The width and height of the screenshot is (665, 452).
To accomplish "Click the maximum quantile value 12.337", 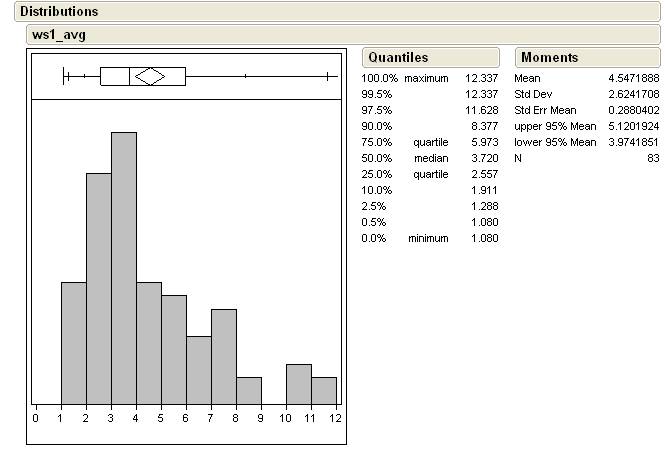I will click(x=481, y=78).
